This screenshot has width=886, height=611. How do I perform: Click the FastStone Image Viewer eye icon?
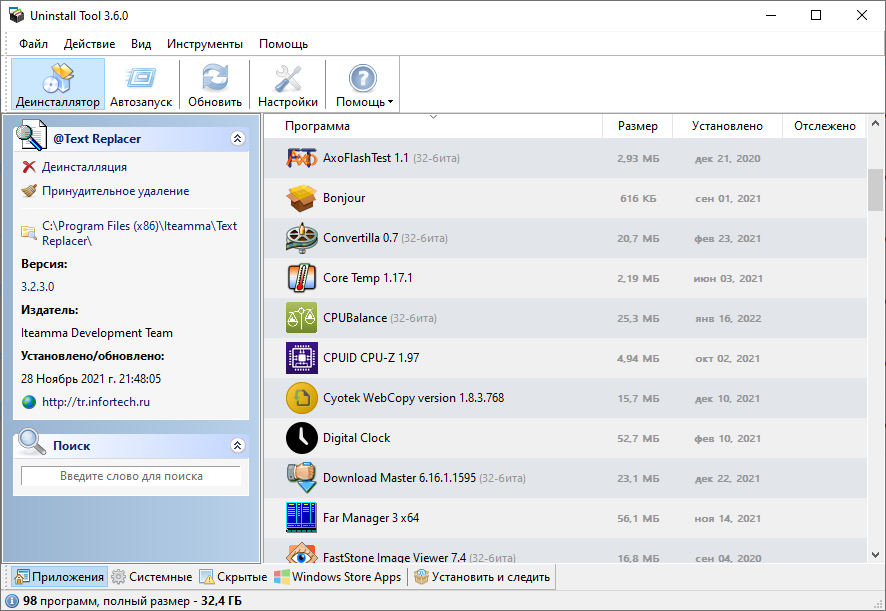(x=301, y=554)
